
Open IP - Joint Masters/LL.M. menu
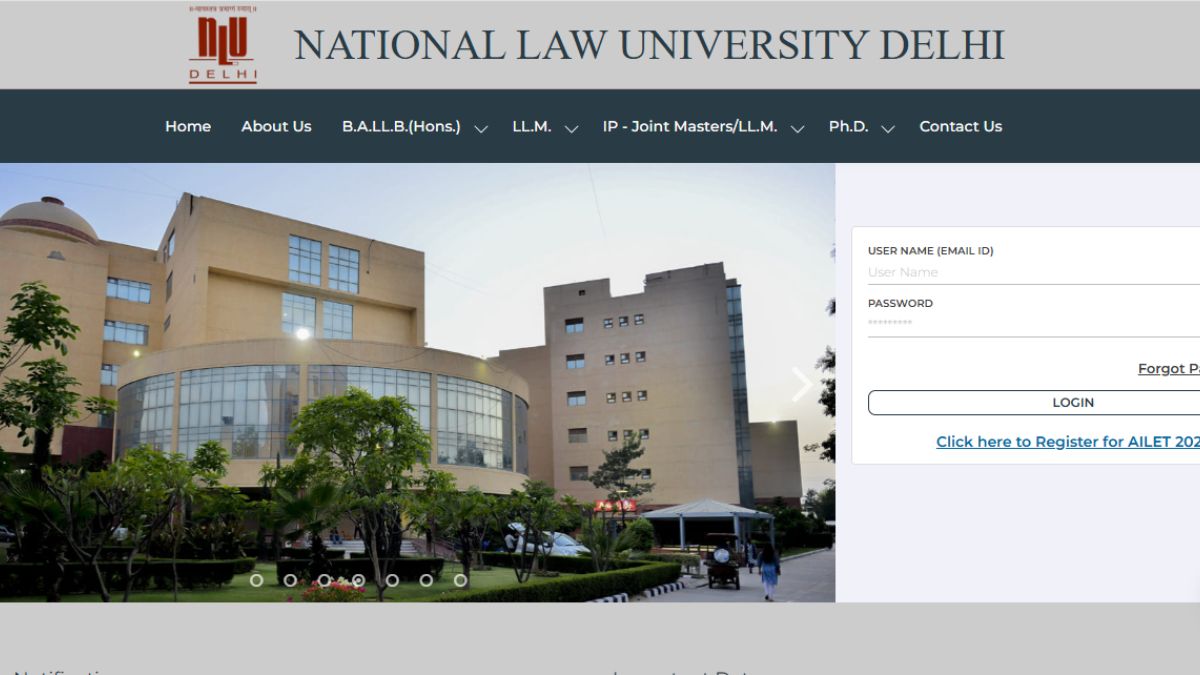(690, 126)
